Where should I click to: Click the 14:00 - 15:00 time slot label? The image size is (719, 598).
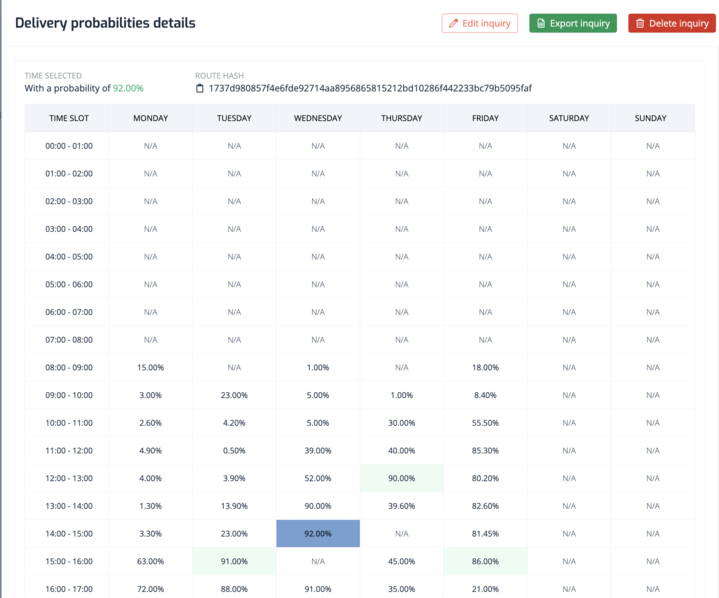[69, 534]
